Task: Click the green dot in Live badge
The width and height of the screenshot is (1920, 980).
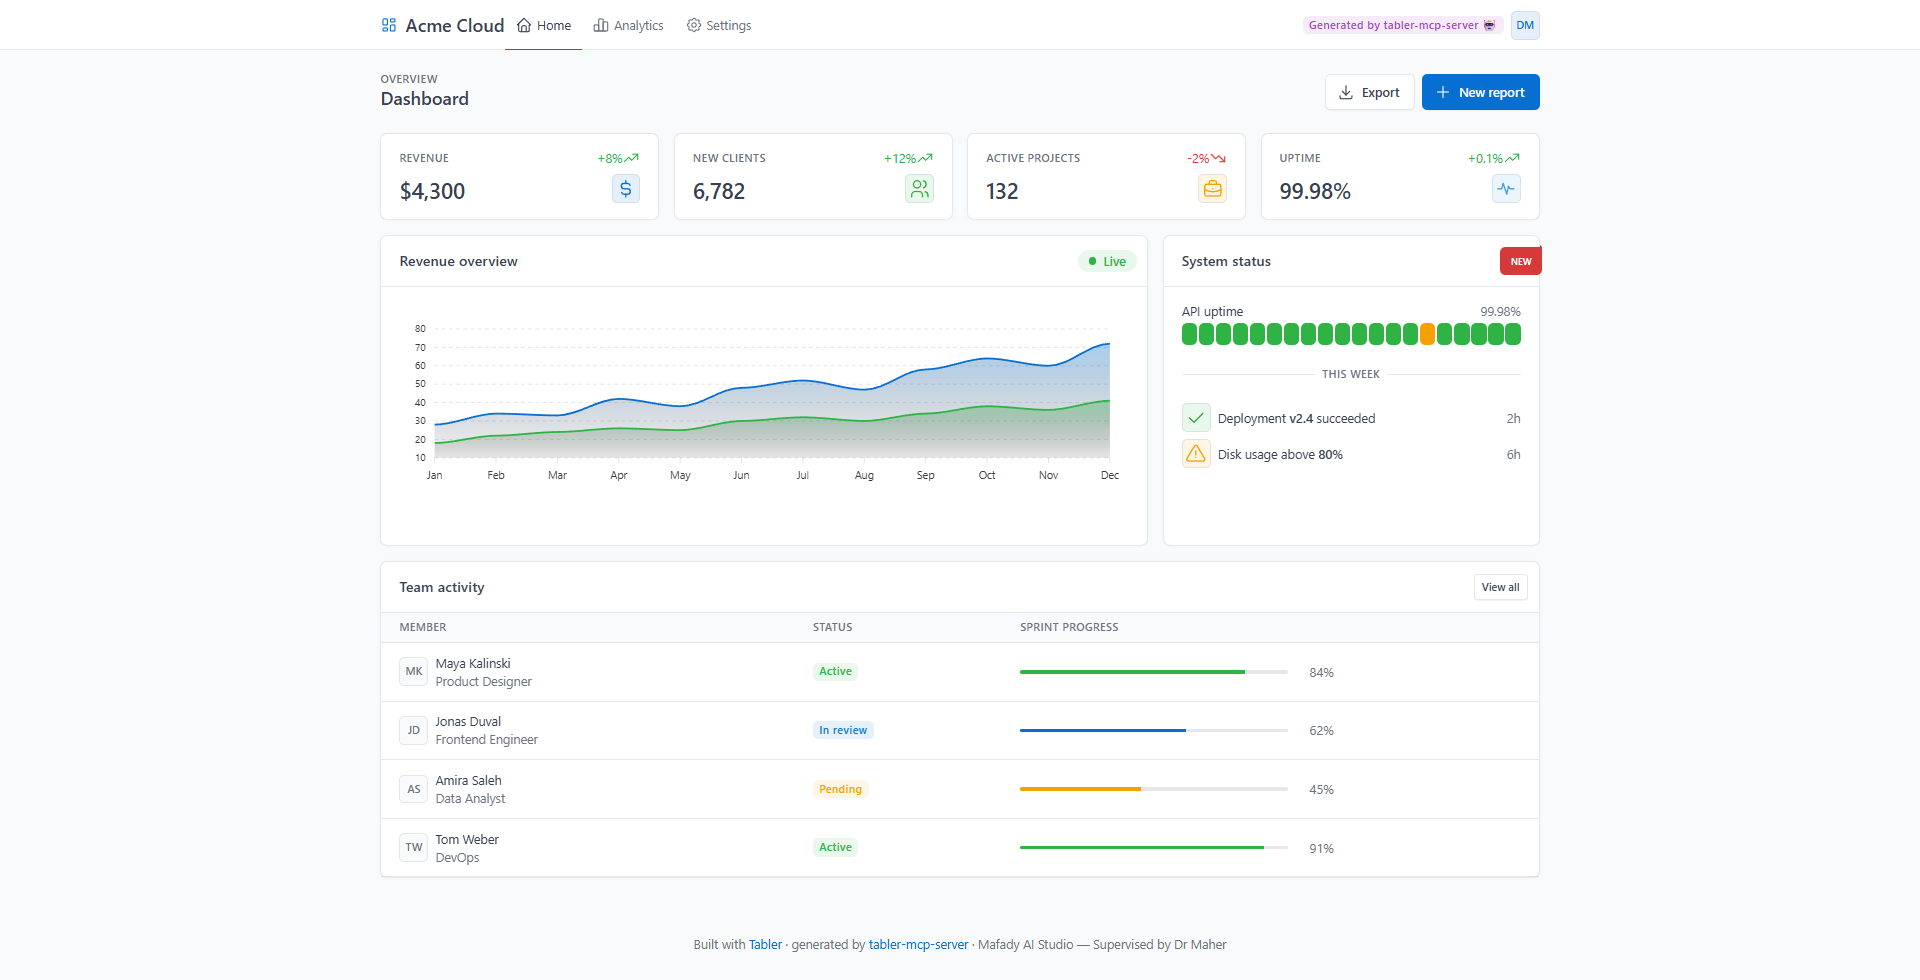Action: [x=1092, y=261]
